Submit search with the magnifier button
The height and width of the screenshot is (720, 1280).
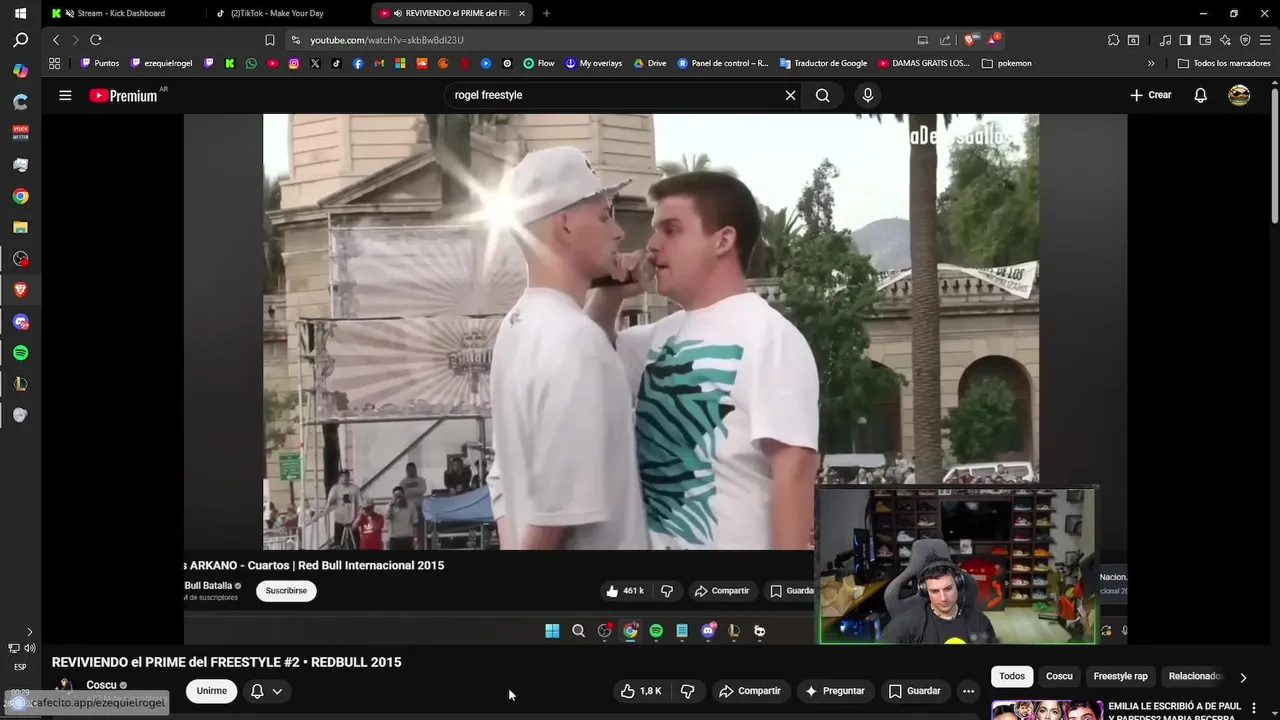coord(822,95)
